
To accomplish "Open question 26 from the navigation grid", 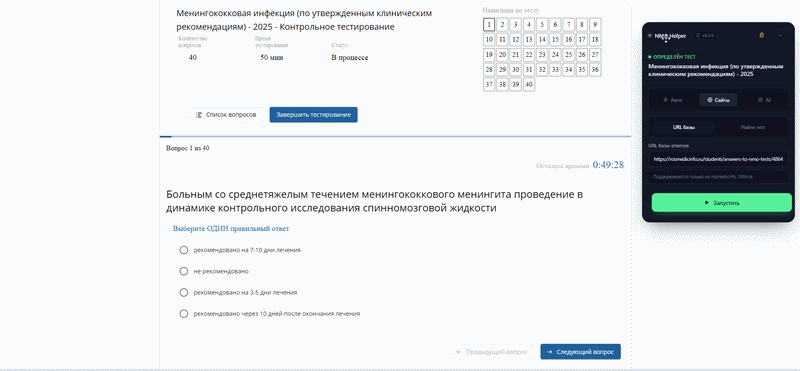I will click(582, 55).
